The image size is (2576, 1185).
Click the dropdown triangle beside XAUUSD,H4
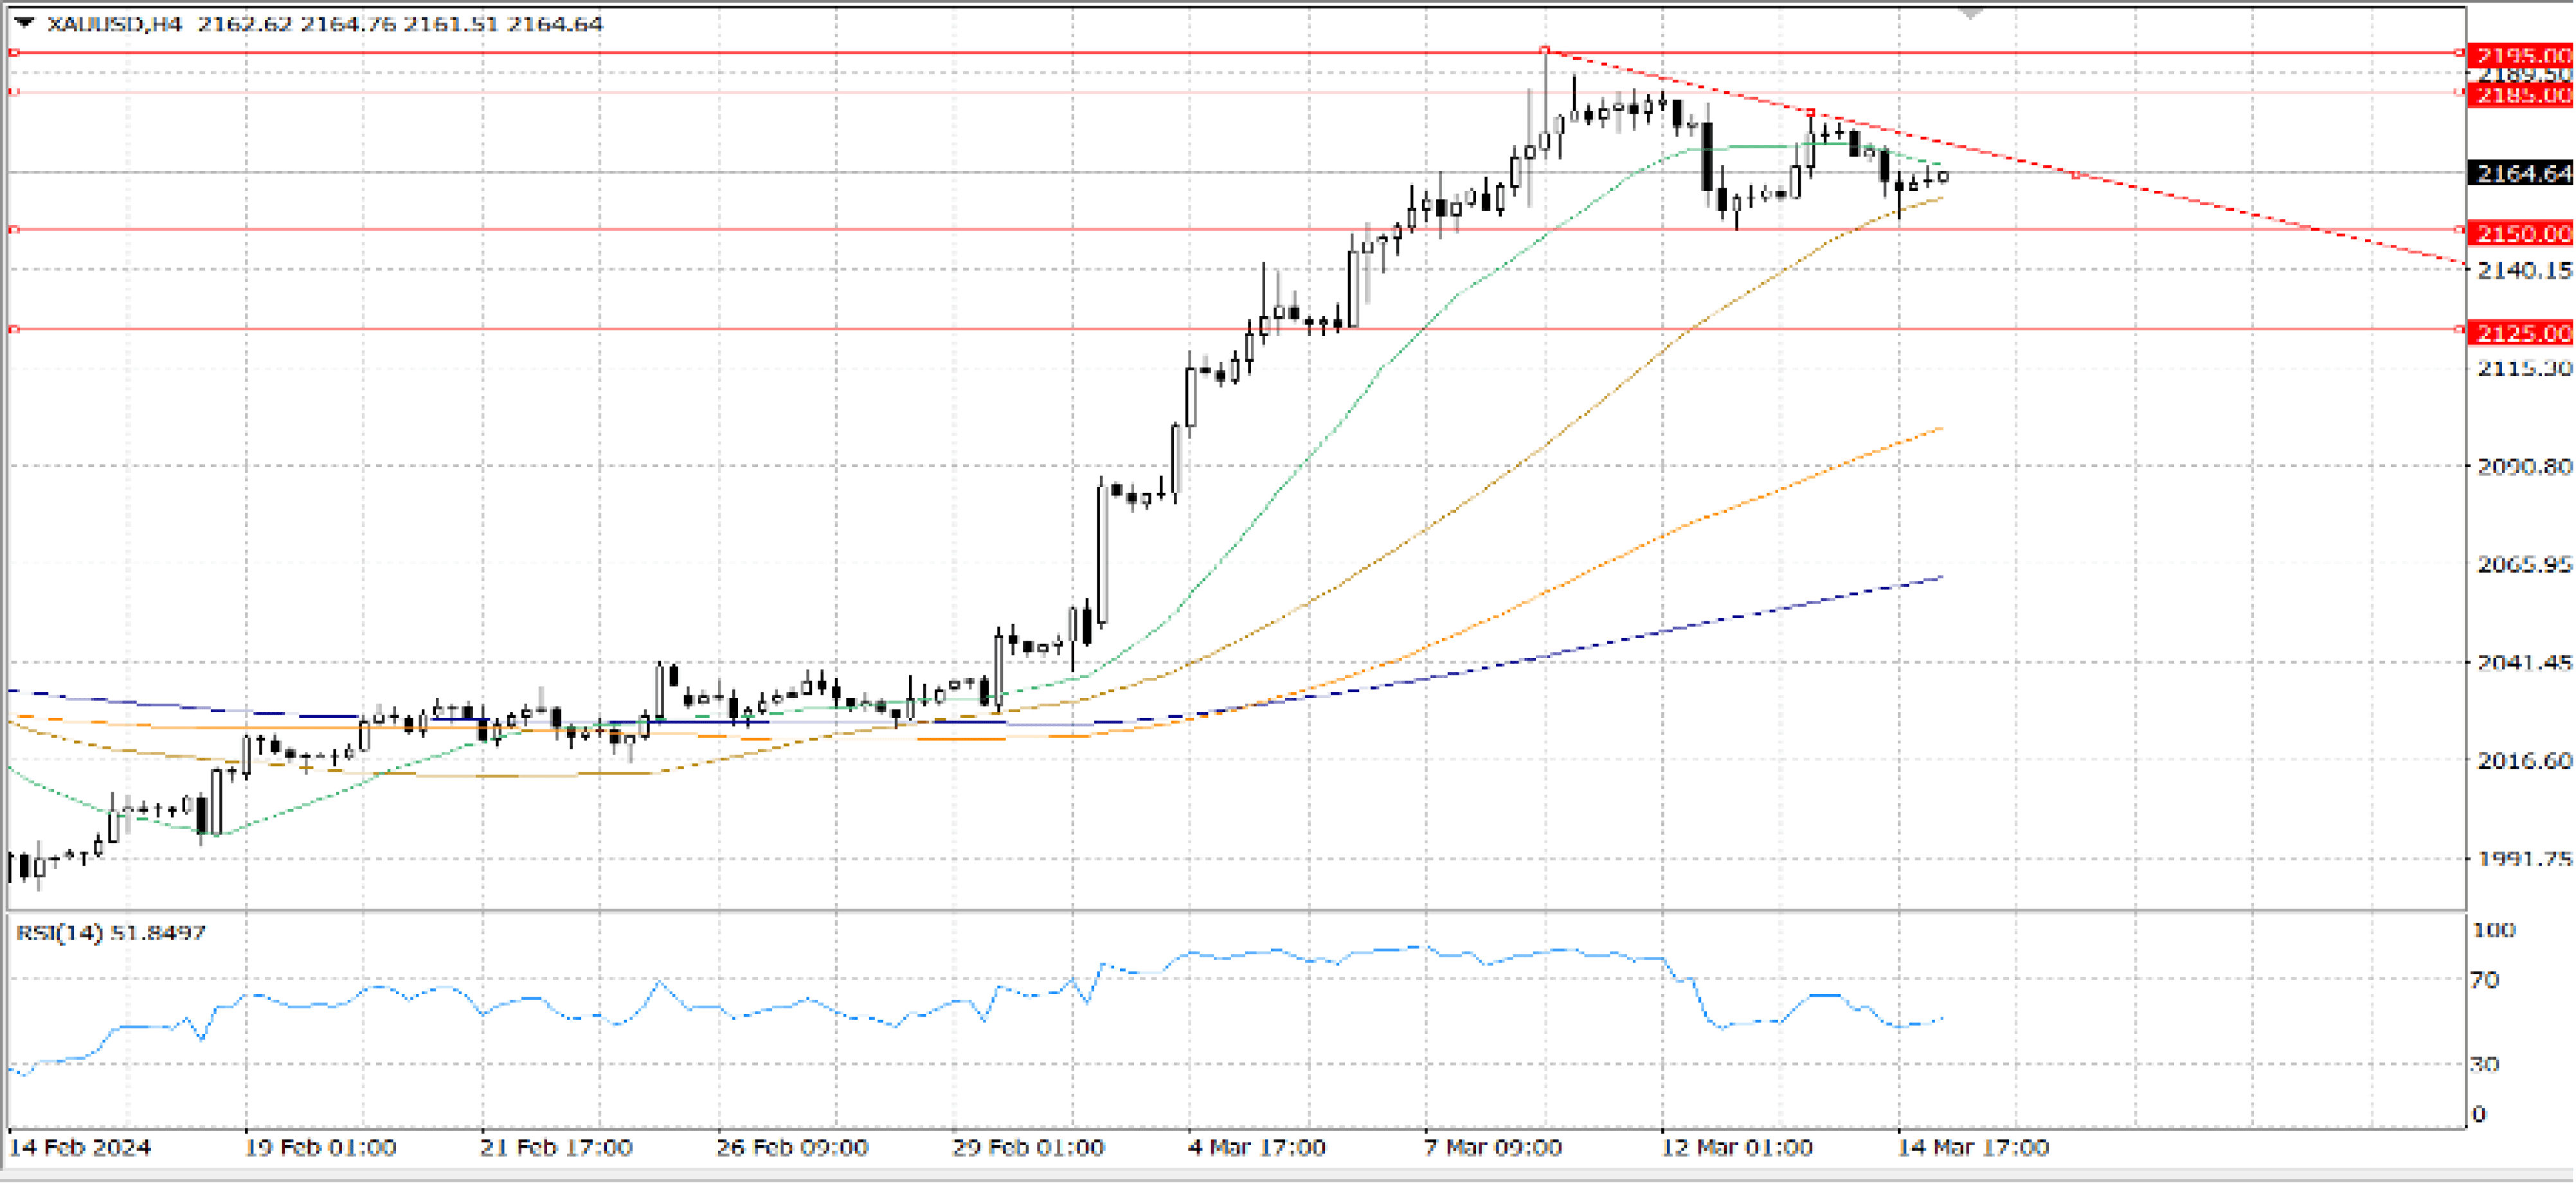(24, 22)
